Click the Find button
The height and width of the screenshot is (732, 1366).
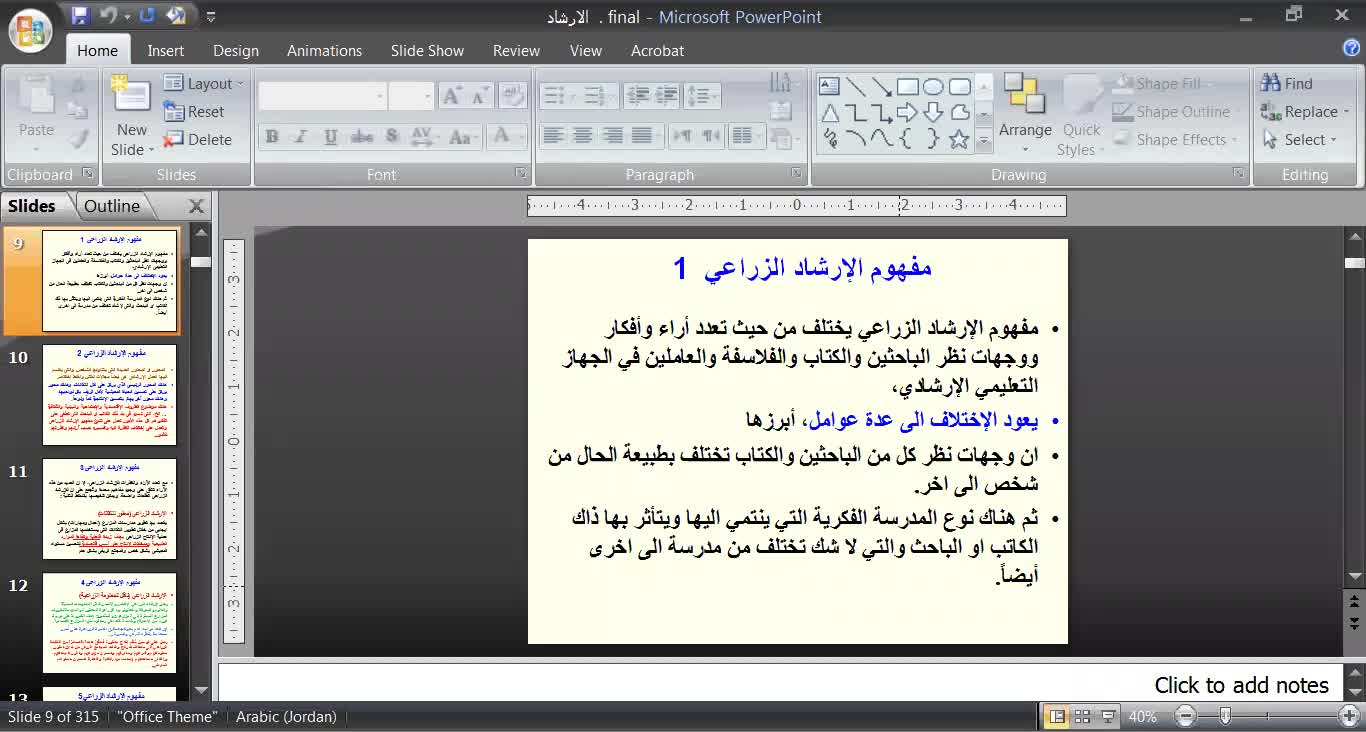[1287, 84]
